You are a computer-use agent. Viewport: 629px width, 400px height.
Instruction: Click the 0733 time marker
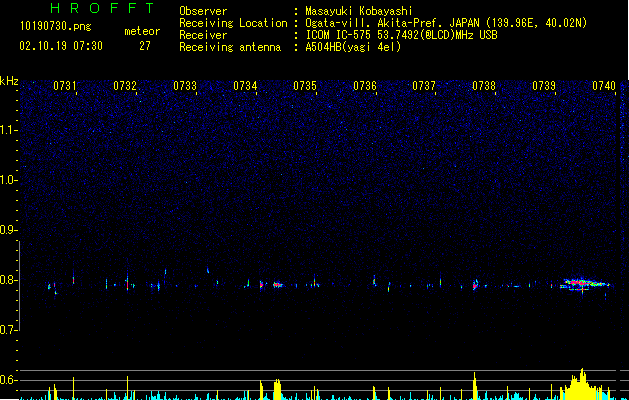pos(185,86)
